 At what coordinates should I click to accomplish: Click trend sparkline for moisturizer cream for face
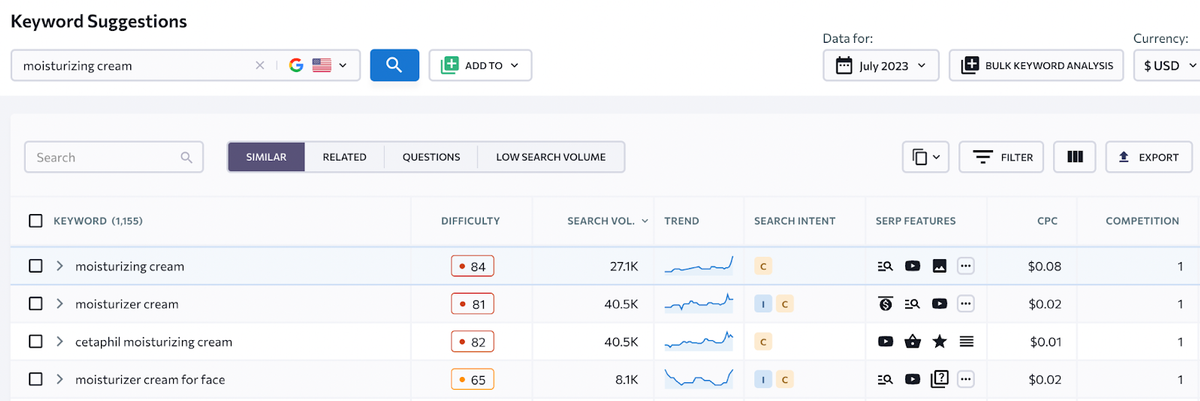(699, 378)
